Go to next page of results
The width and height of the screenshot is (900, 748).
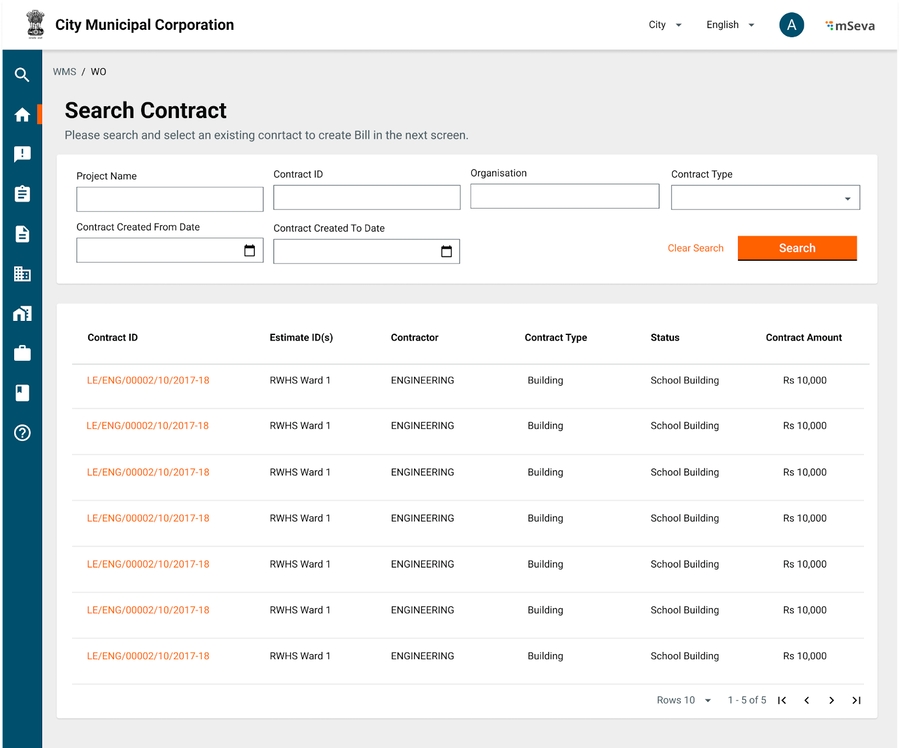[x=831, y=701]
